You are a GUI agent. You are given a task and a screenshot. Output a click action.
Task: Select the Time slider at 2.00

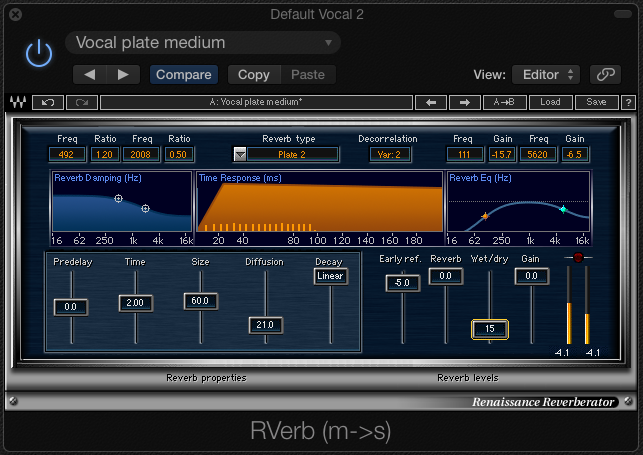[135, 303]
